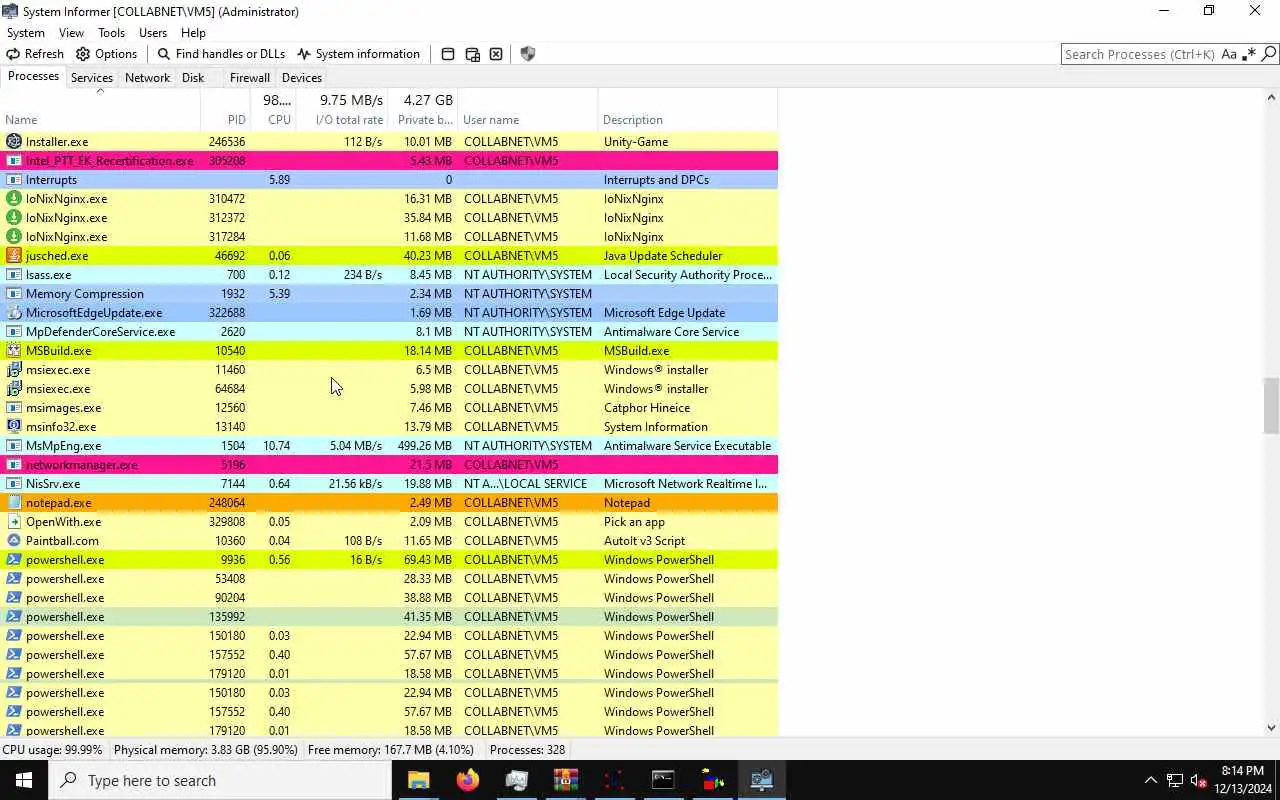1280x800 pixels.
Task: Select the Interrupts row
Action: (x=389, y=180)
